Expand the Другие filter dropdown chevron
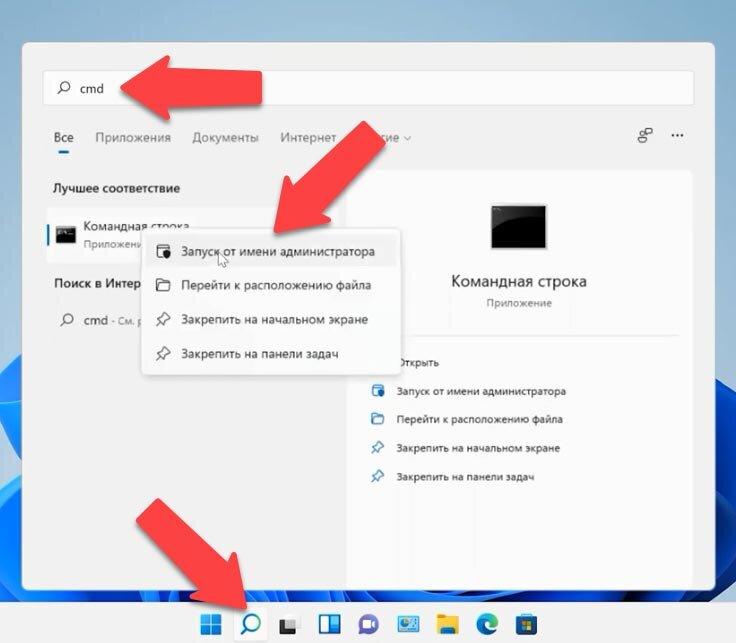The image size is (736, 643). click(407, 138)
